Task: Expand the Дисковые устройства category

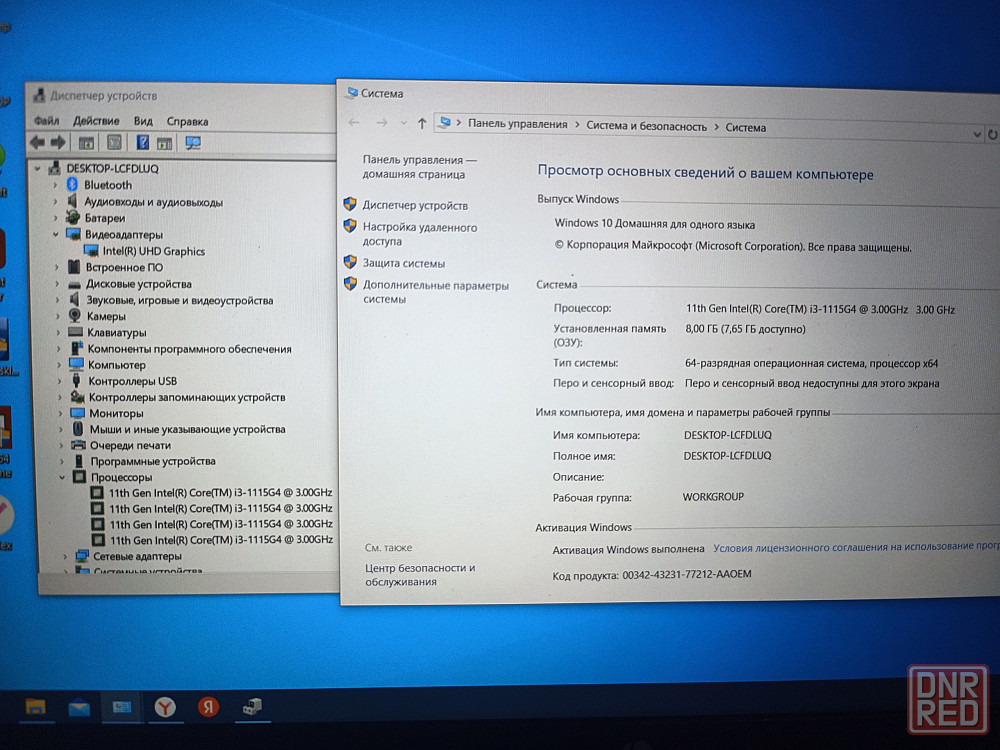Action: (x=57, y=284)
